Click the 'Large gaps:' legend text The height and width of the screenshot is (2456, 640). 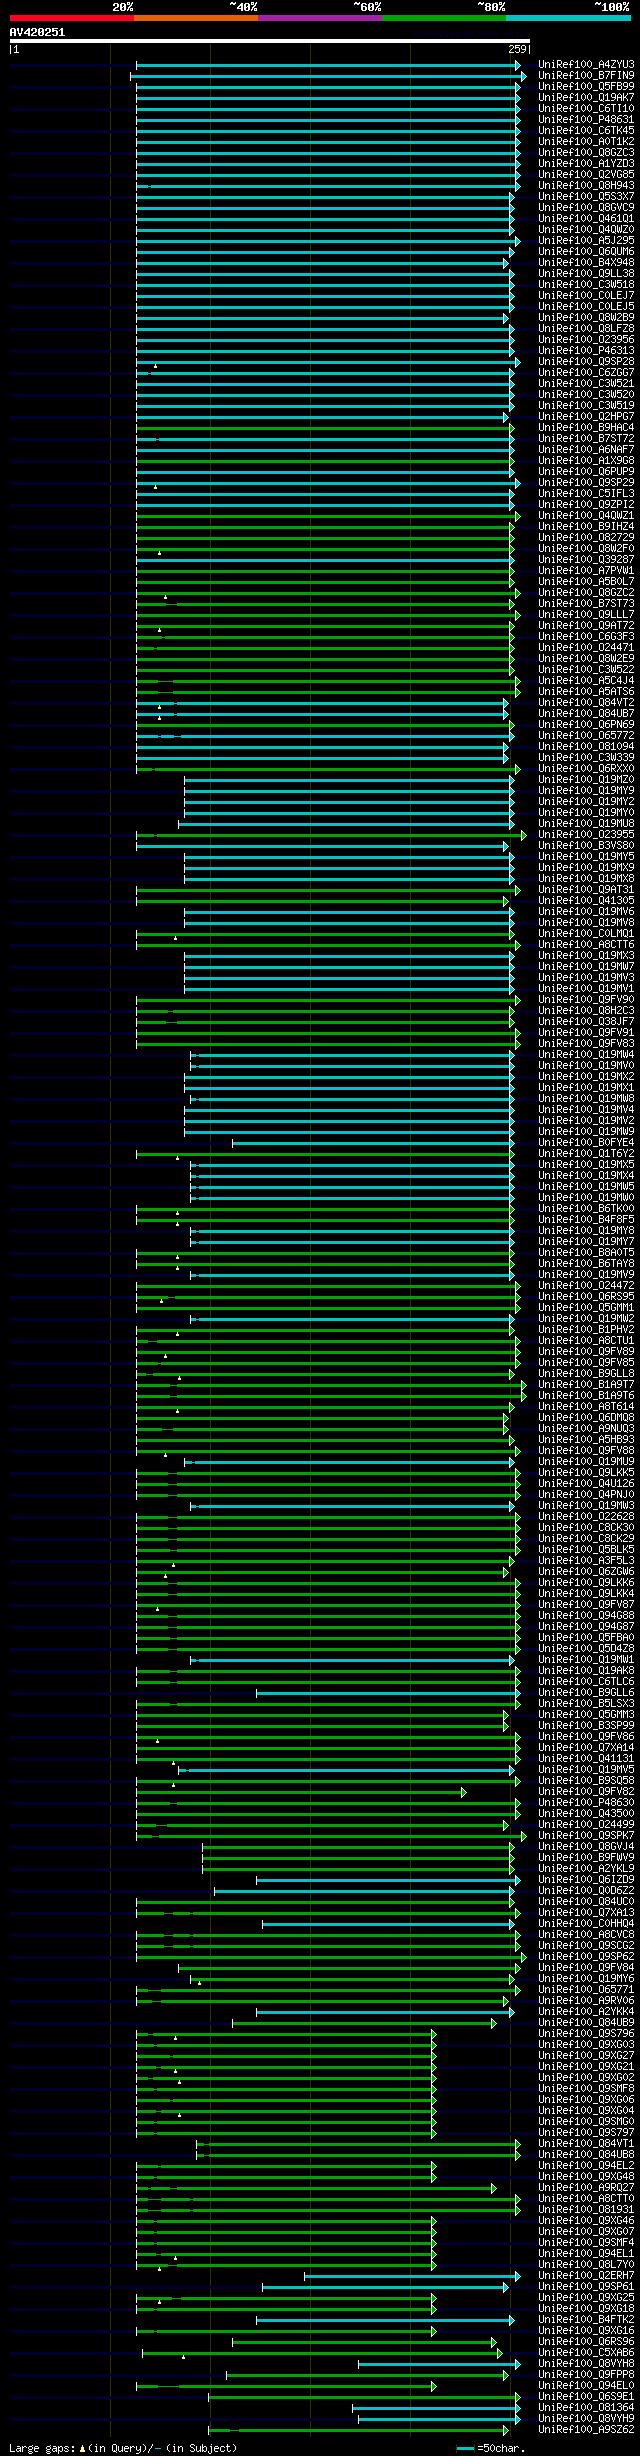click(x=42, y=2448)
